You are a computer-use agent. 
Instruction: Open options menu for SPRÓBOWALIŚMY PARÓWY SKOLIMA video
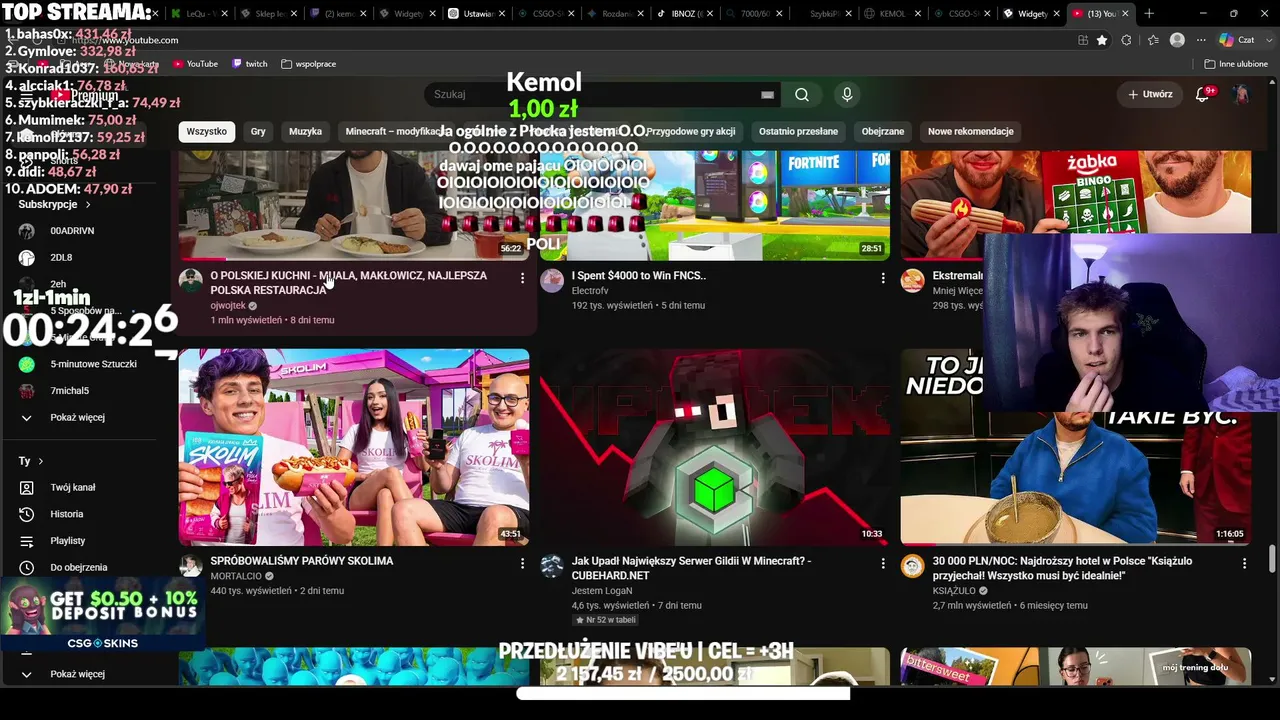click(522, 564)
